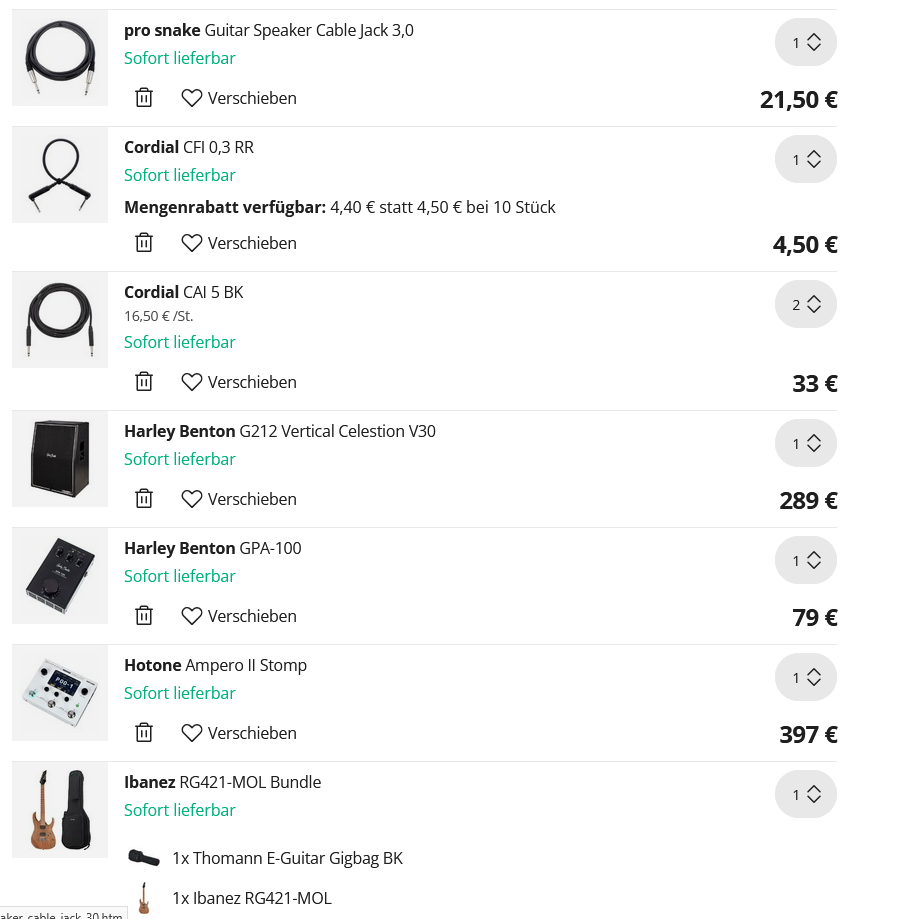
Task: Adjust quantity of Harley Benton GPA-100
Action: point(805,561)
